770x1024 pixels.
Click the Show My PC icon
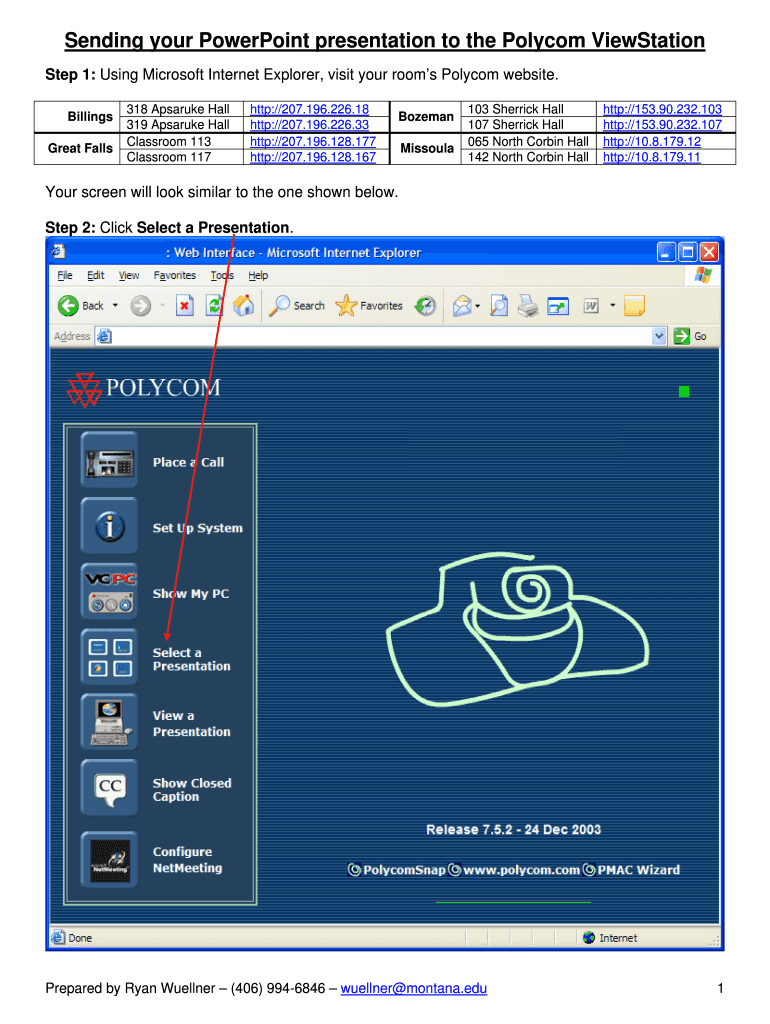coord(109,593)
